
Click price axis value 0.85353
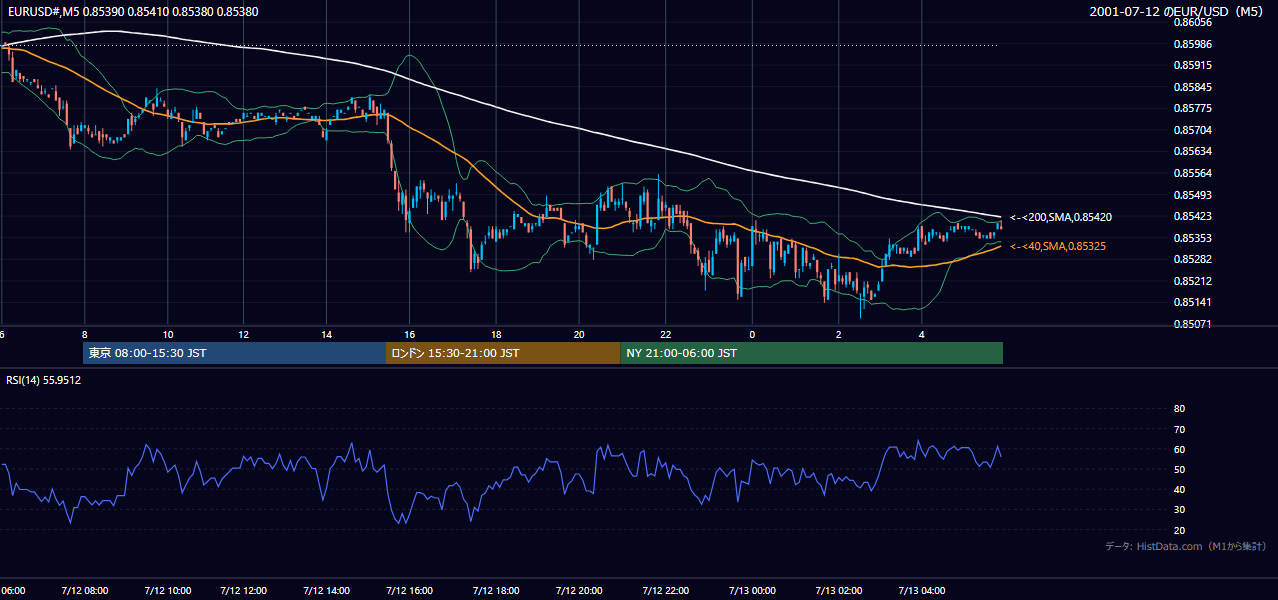coord(1193,238)
